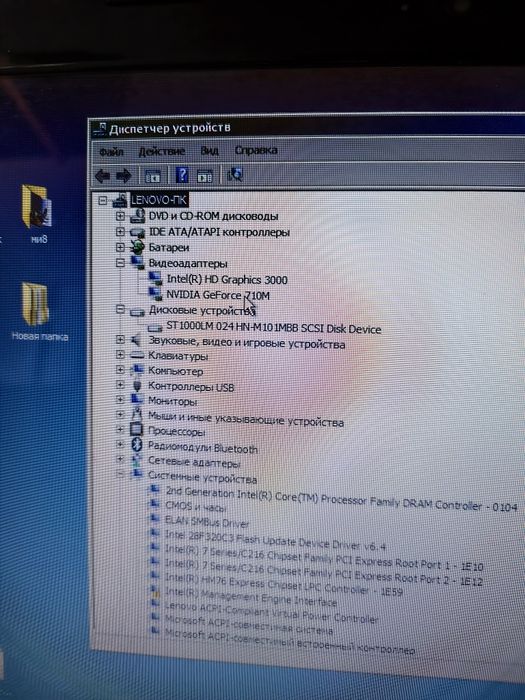
Task: Click the Клавиатуры keyboard icon
Action: [137, 355]
